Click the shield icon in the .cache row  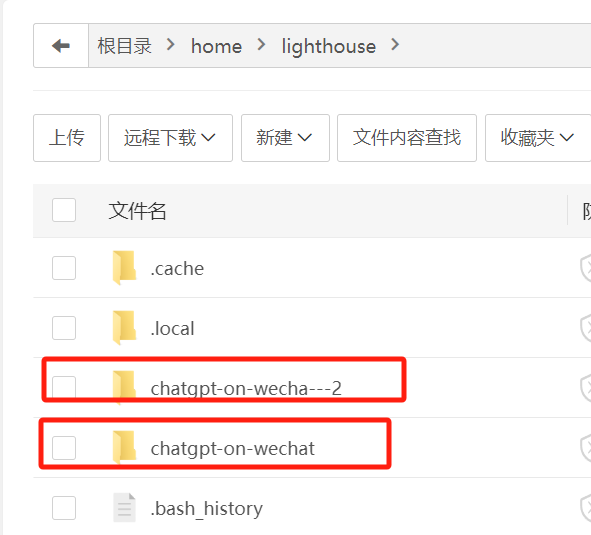point(585,268)
